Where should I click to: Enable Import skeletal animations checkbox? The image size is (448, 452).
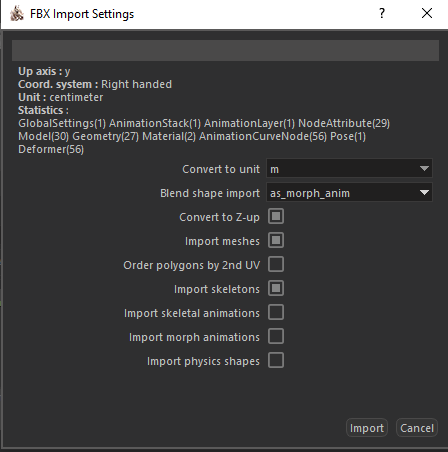tap(276, 313)
